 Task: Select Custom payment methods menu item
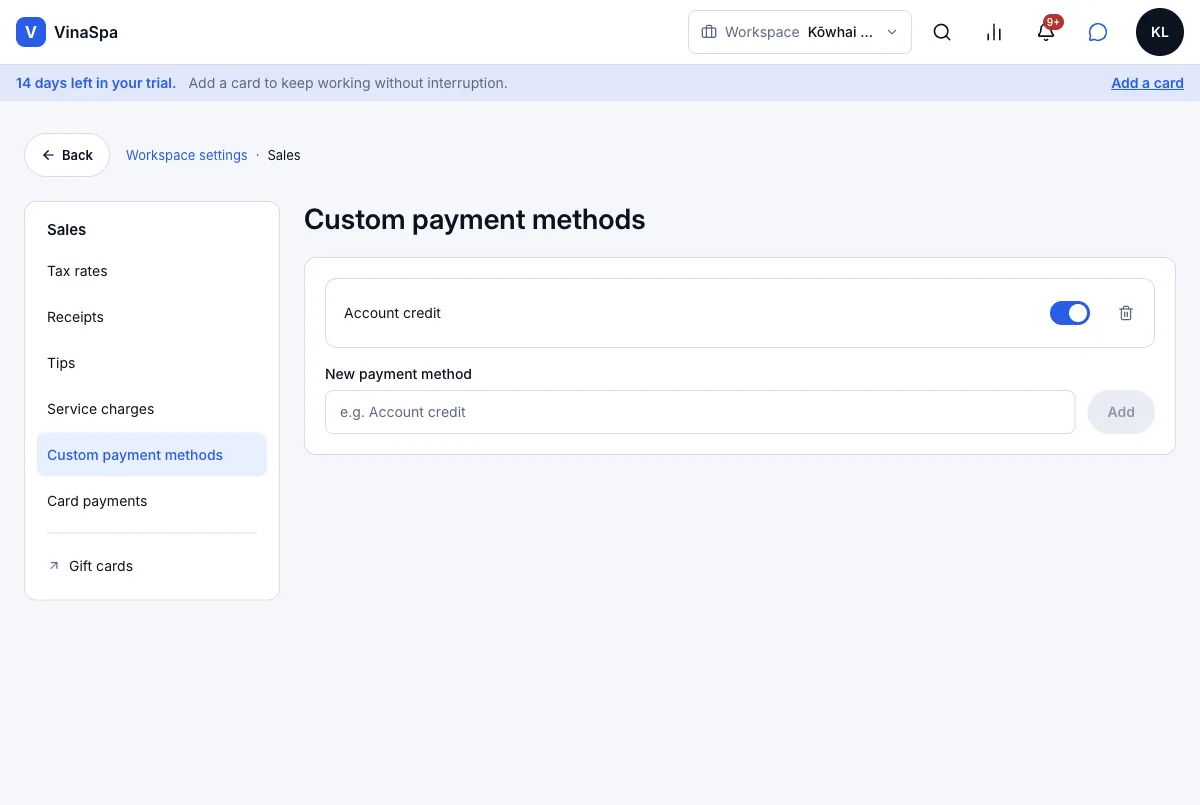click(x=152, y=455)
